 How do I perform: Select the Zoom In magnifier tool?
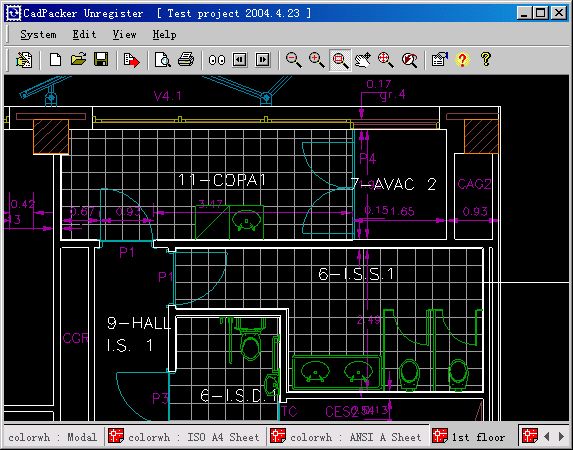[316, 60]
